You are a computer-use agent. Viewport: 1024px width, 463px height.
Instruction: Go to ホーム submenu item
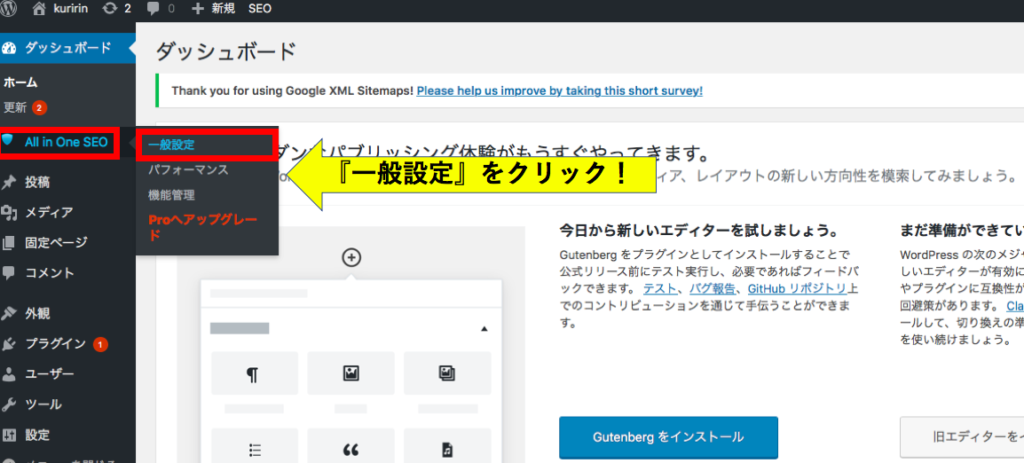point(20,83)
